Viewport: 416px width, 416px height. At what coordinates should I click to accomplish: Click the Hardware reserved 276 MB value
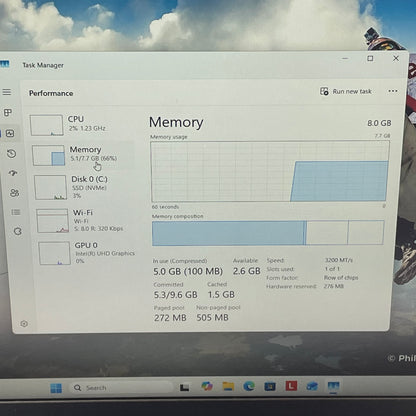pyautogui.click(x=334, y=286)
